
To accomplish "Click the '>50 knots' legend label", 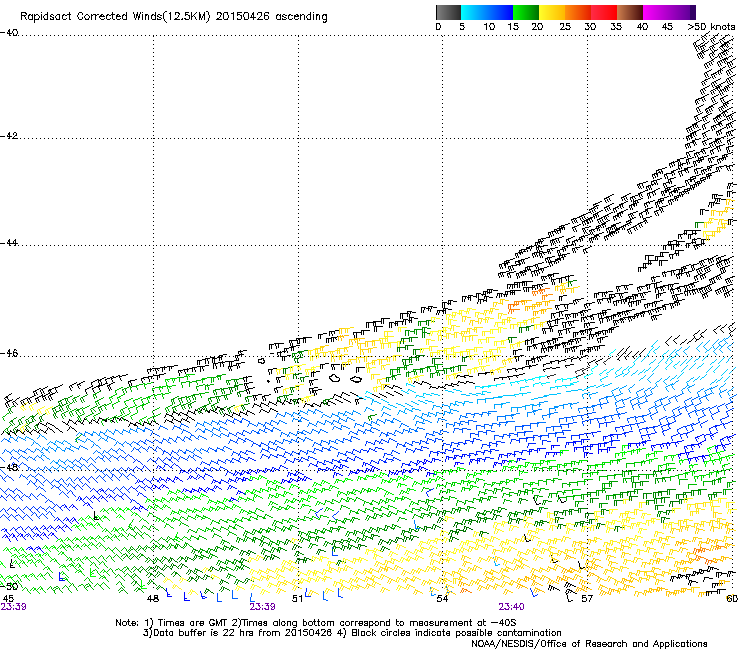I will [x=712, y=27].
